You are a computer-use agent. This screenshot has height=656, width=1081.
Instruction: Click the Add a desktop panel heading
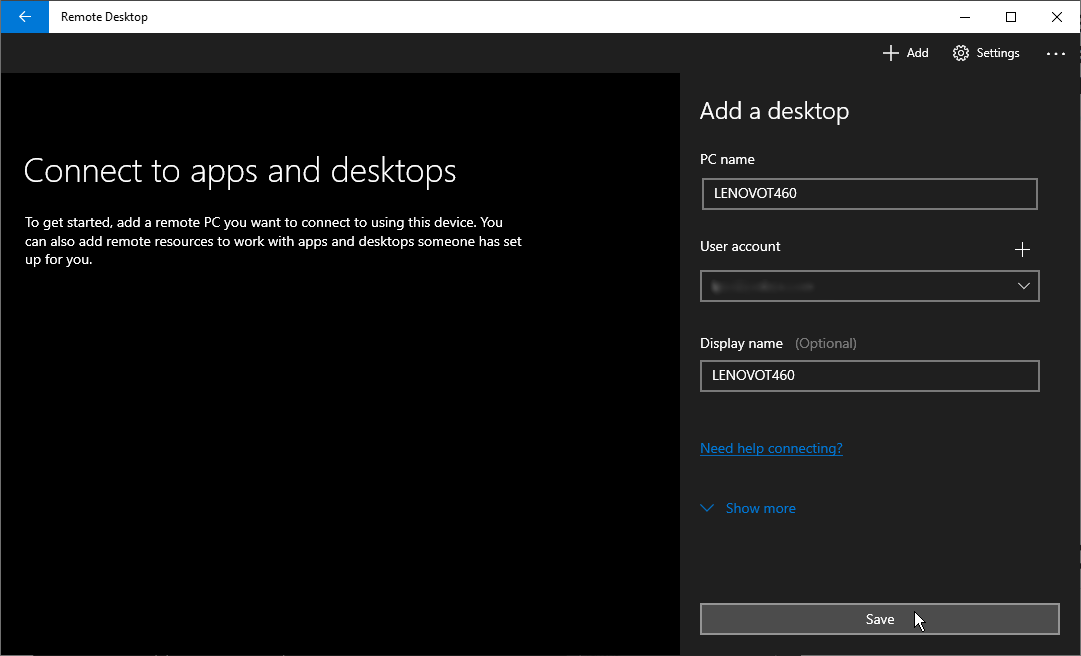[774, 111]
